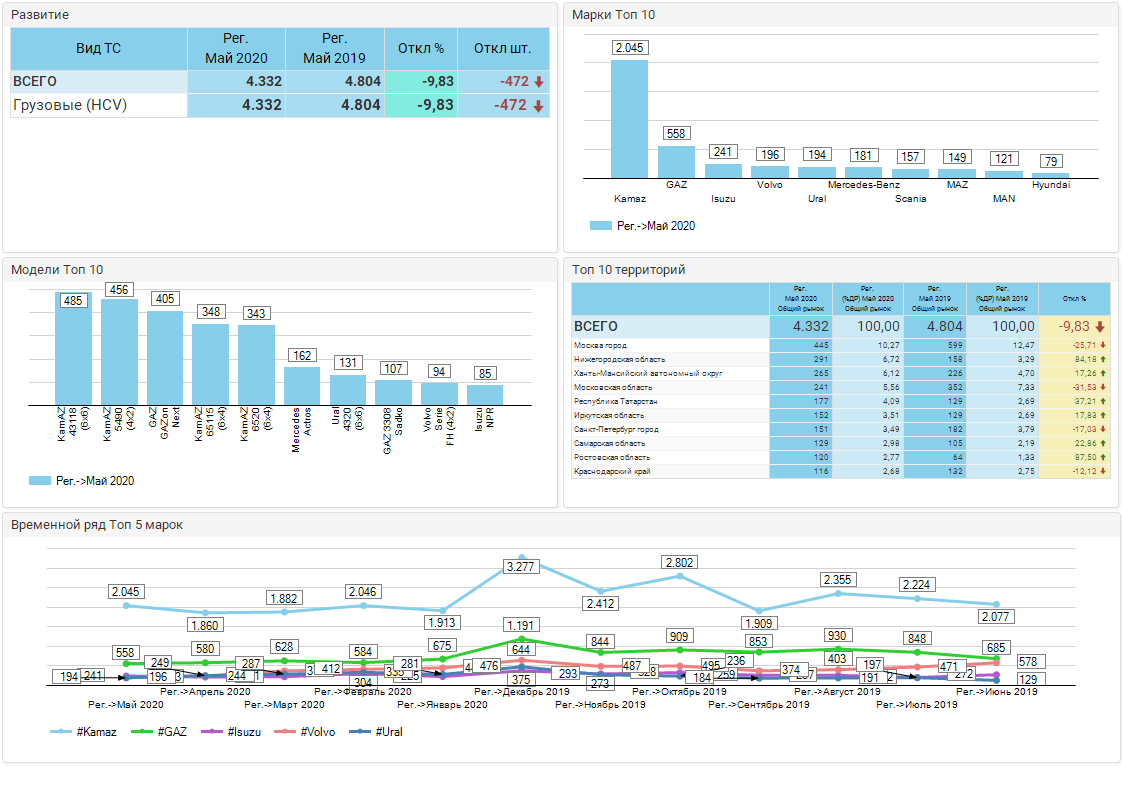Click the #Isuzu legend color marker
The height and width of the screenshot is (793, 1122).
[x=213, y=732]
